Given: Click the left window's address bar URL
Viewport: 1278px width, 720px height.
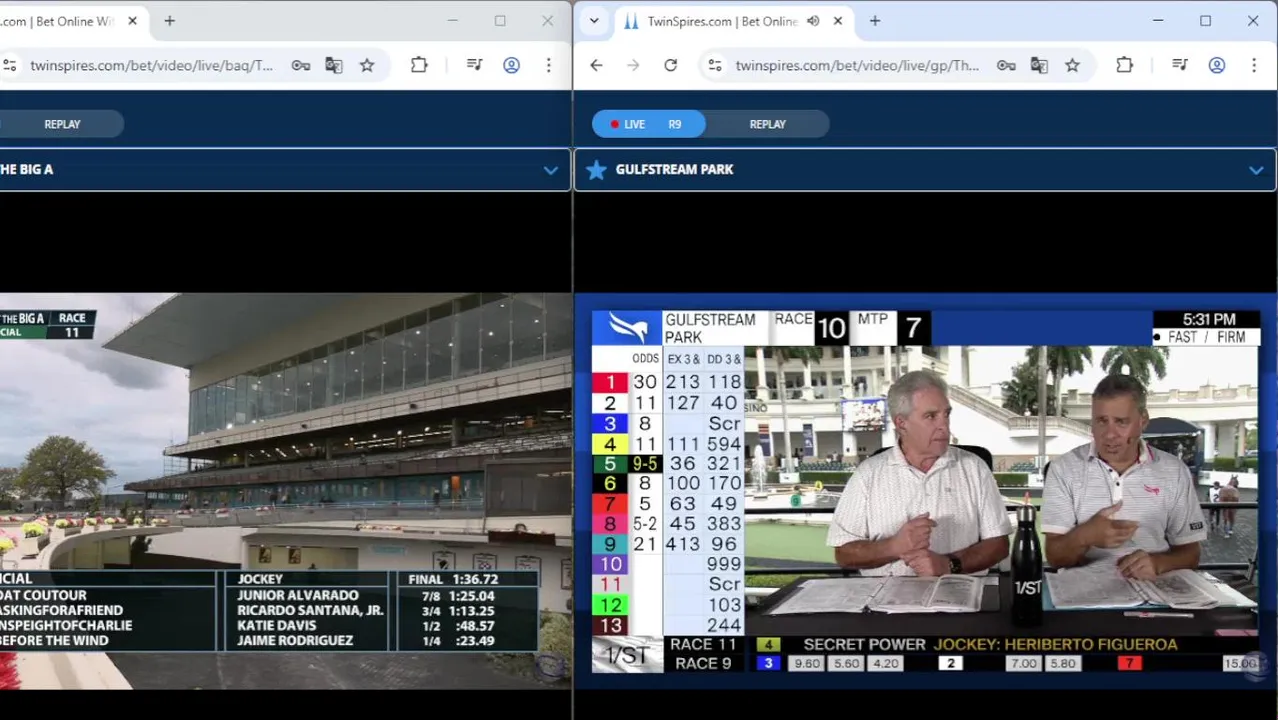Looking at the screenshot, I should pyautogui.click(x=151, y=65).
